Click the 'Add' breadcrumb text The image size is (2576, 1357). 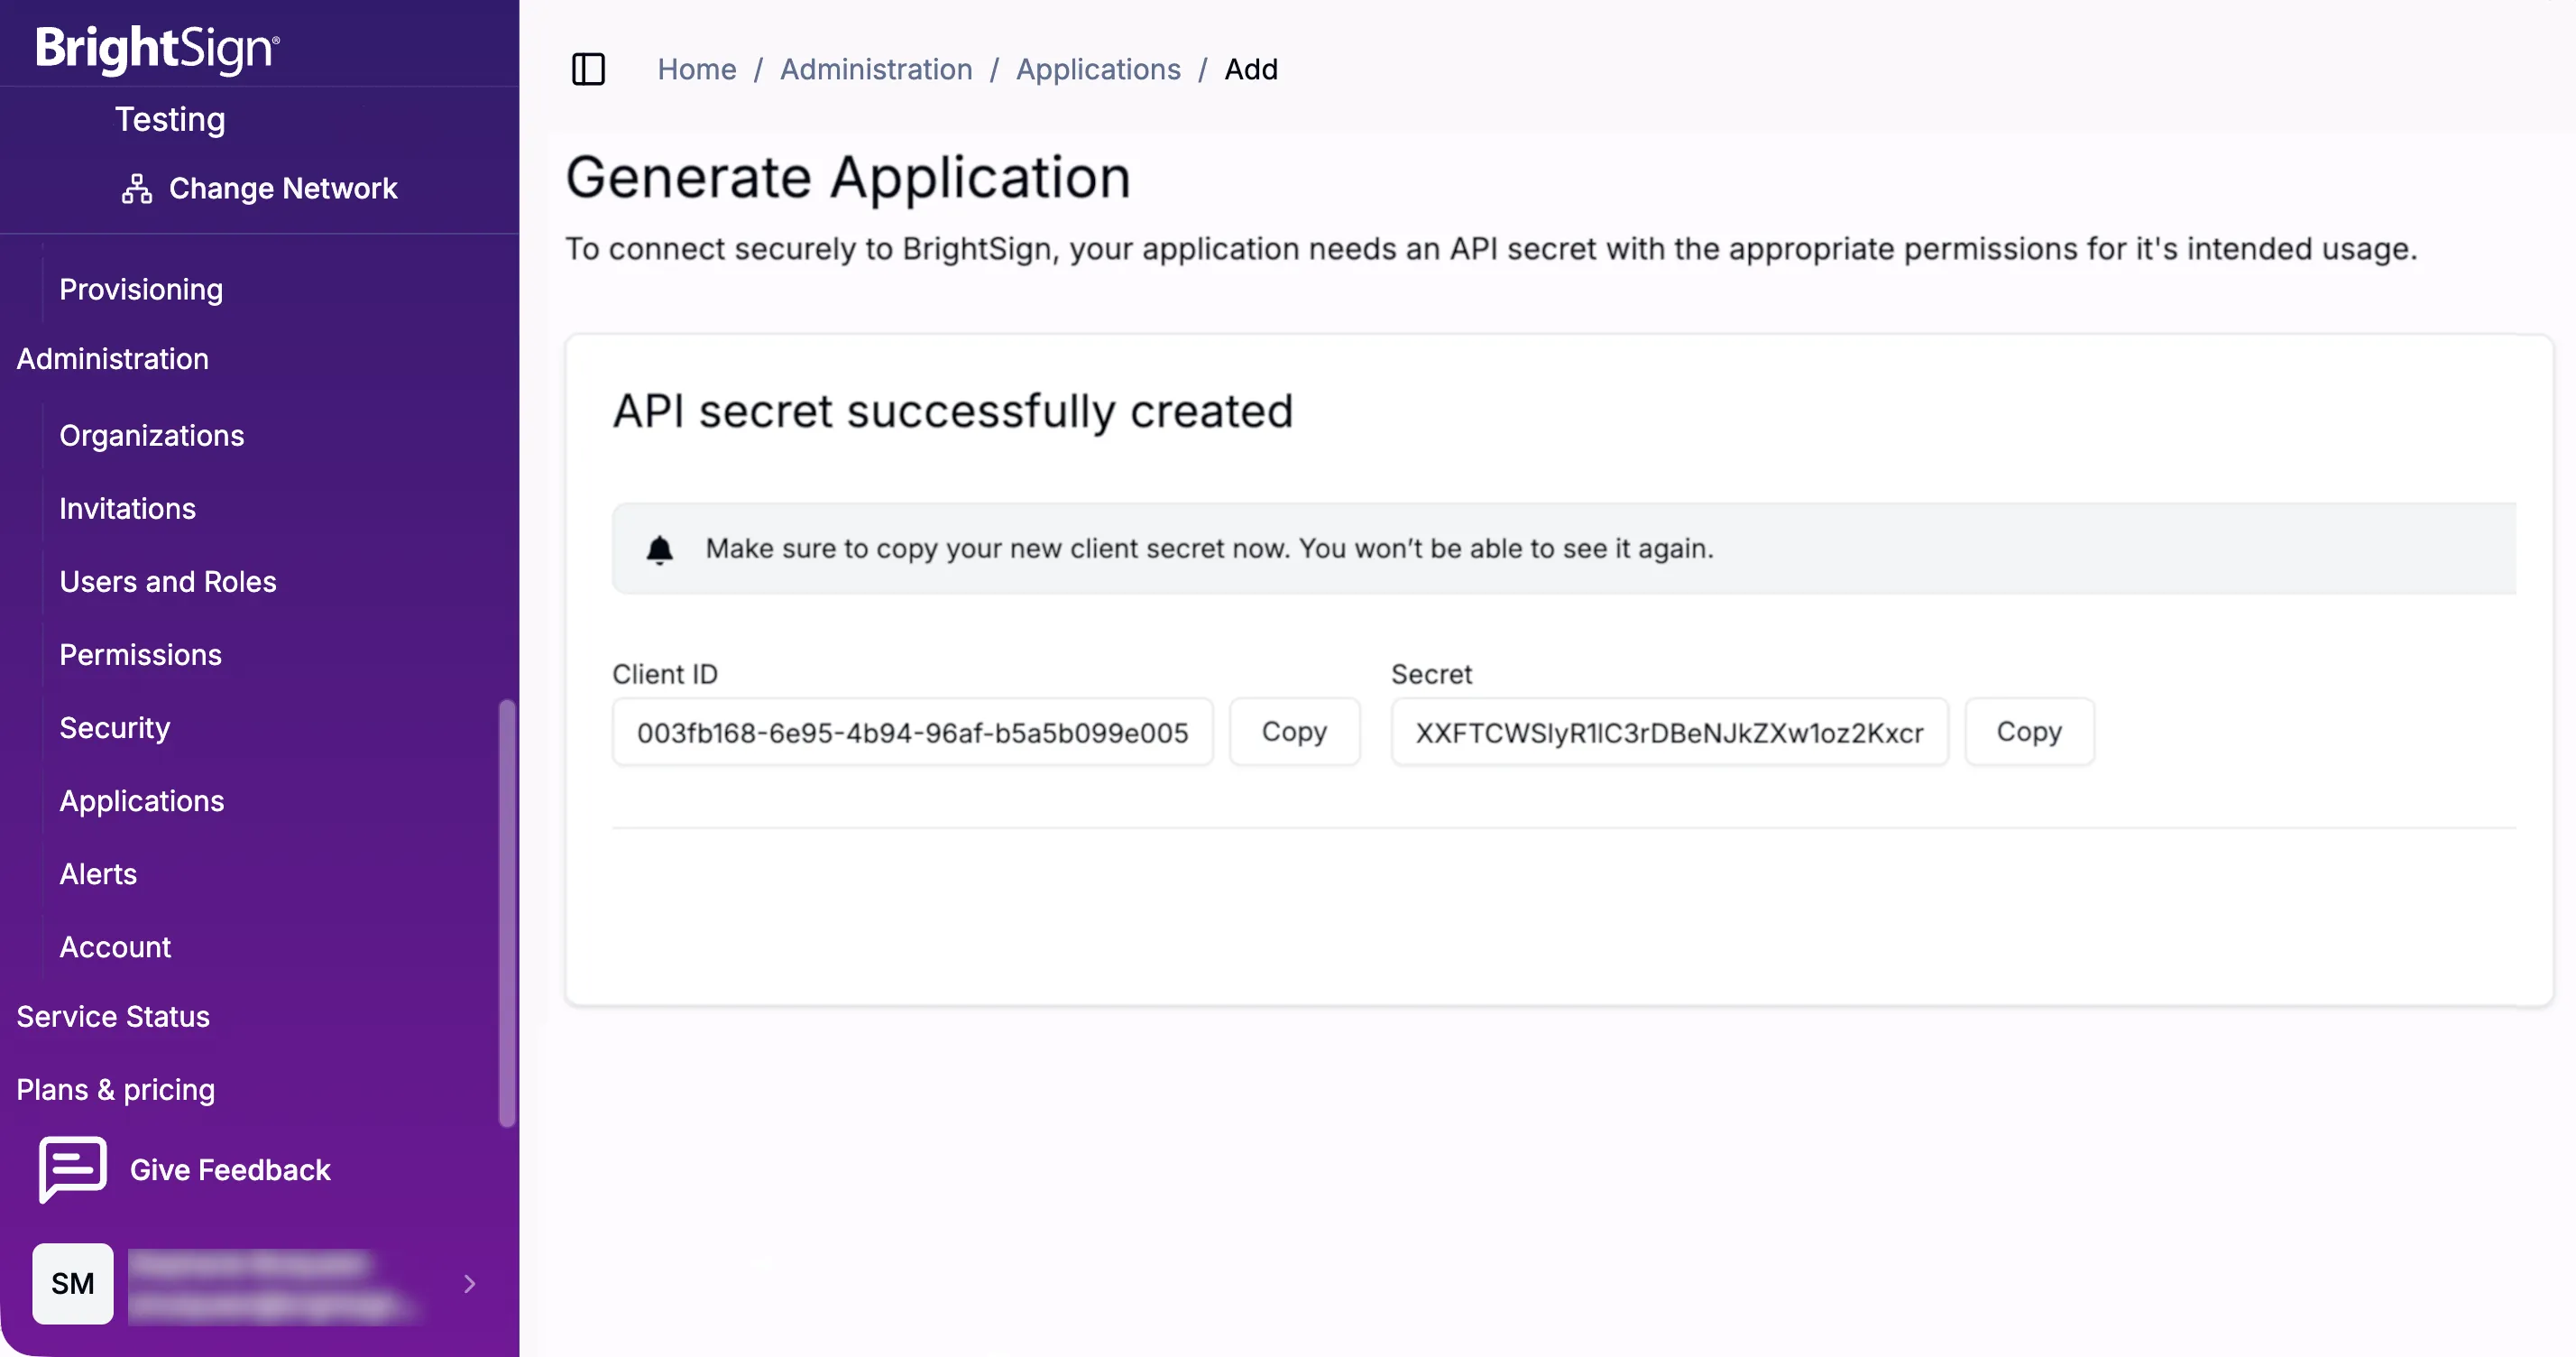pyautogui.click(x=1251, y=69)
